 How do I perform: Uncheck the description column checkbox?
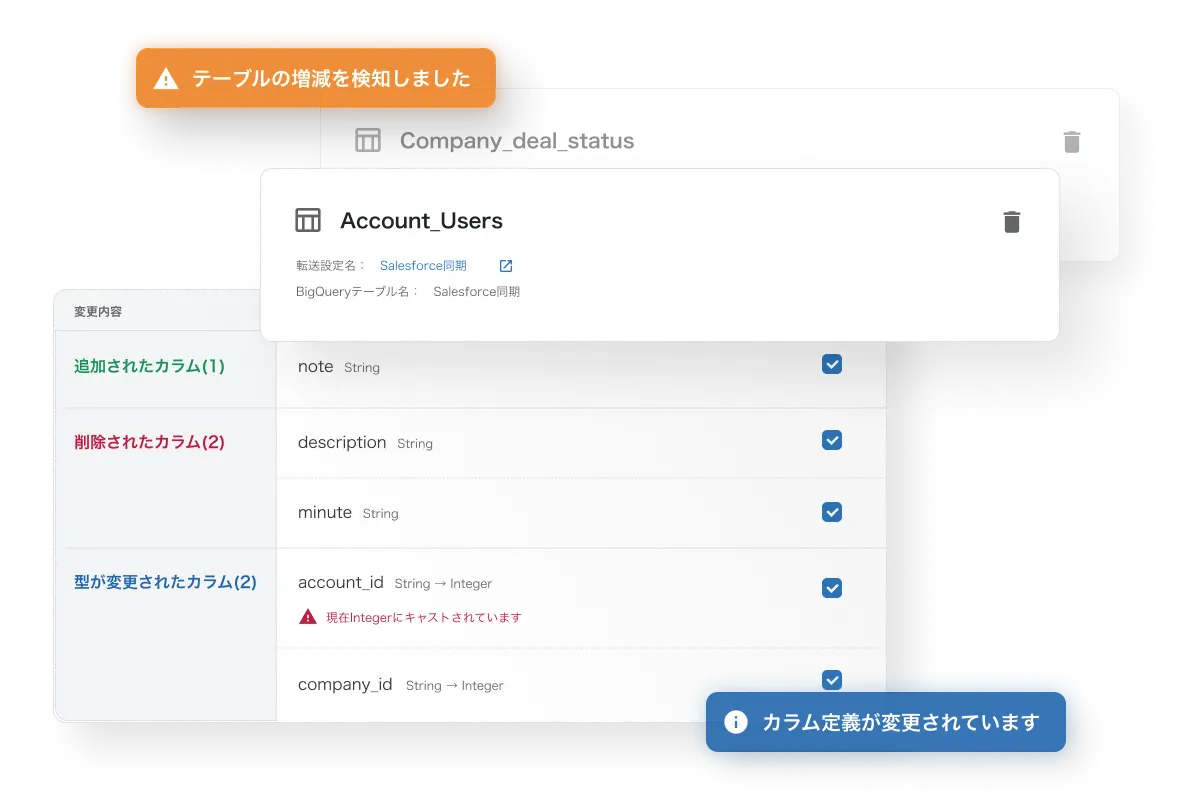point(831,440)
